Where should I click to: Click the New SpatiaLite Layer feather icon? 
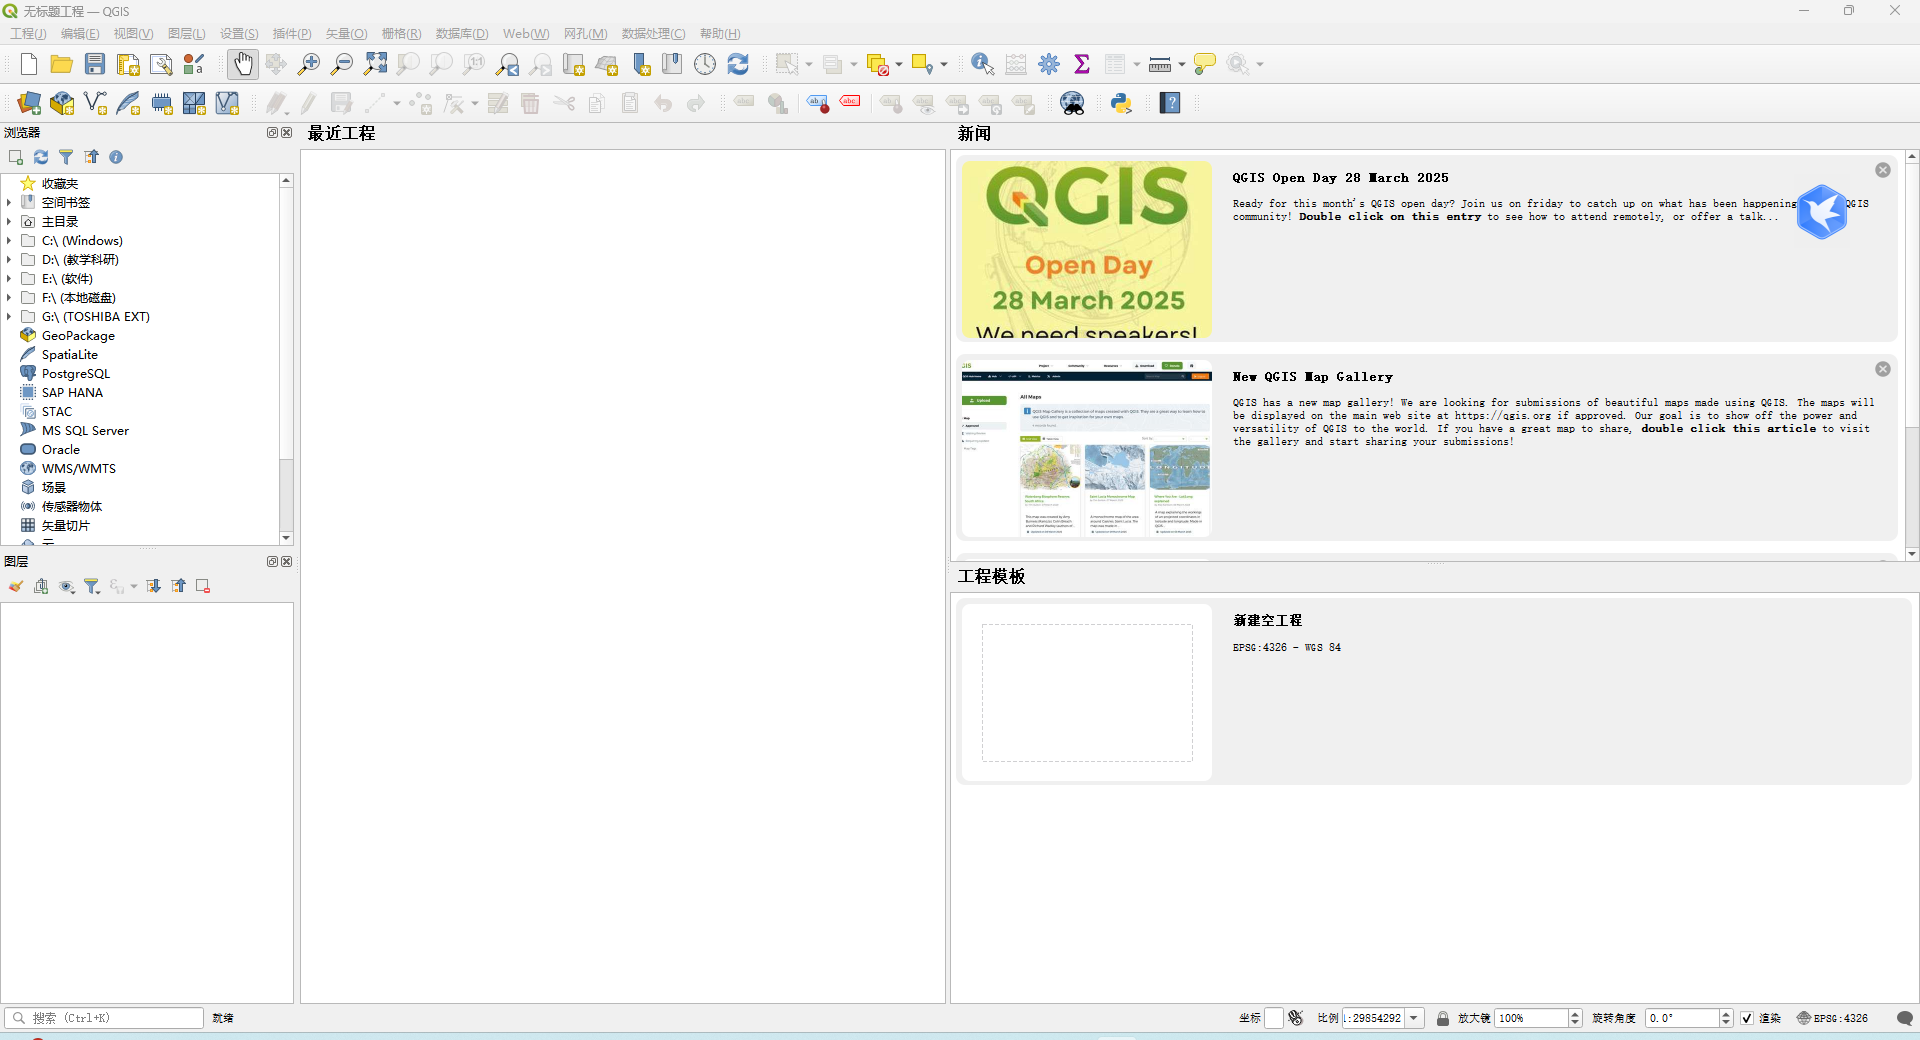[x=128, y=103]
